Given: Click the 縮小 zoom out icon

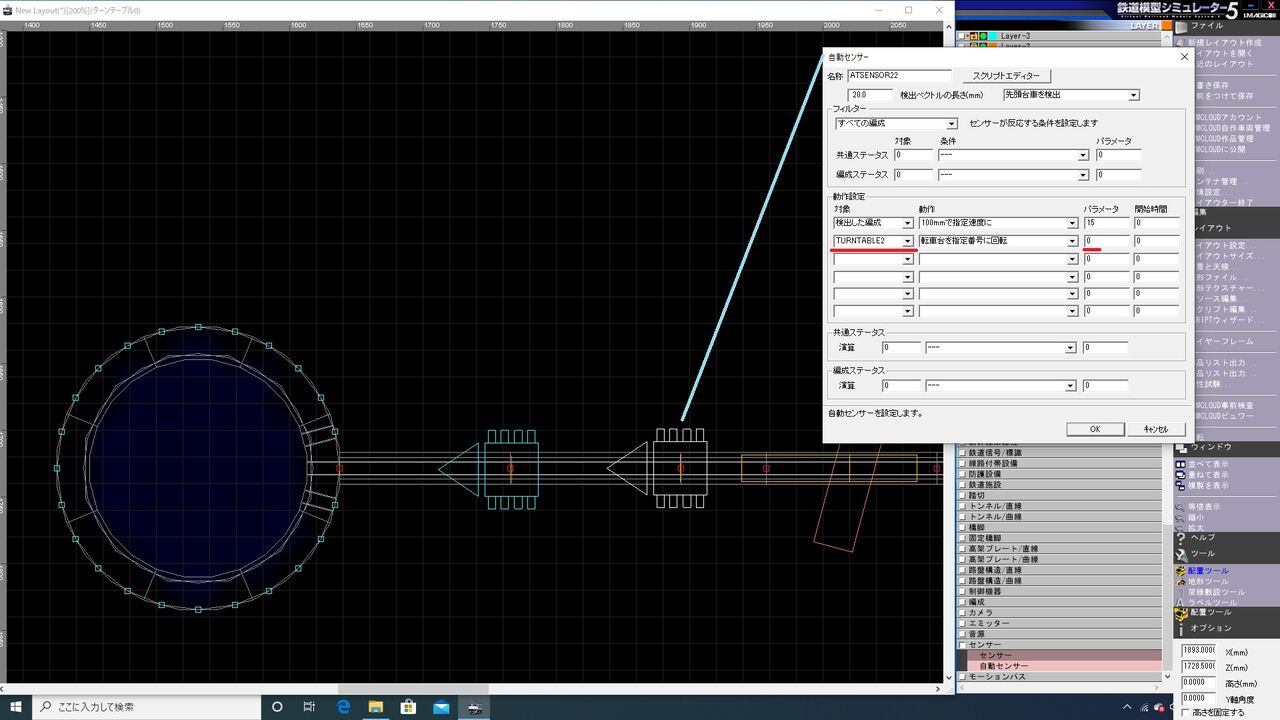Looking at the screenshot, I should coord(1181,517).
